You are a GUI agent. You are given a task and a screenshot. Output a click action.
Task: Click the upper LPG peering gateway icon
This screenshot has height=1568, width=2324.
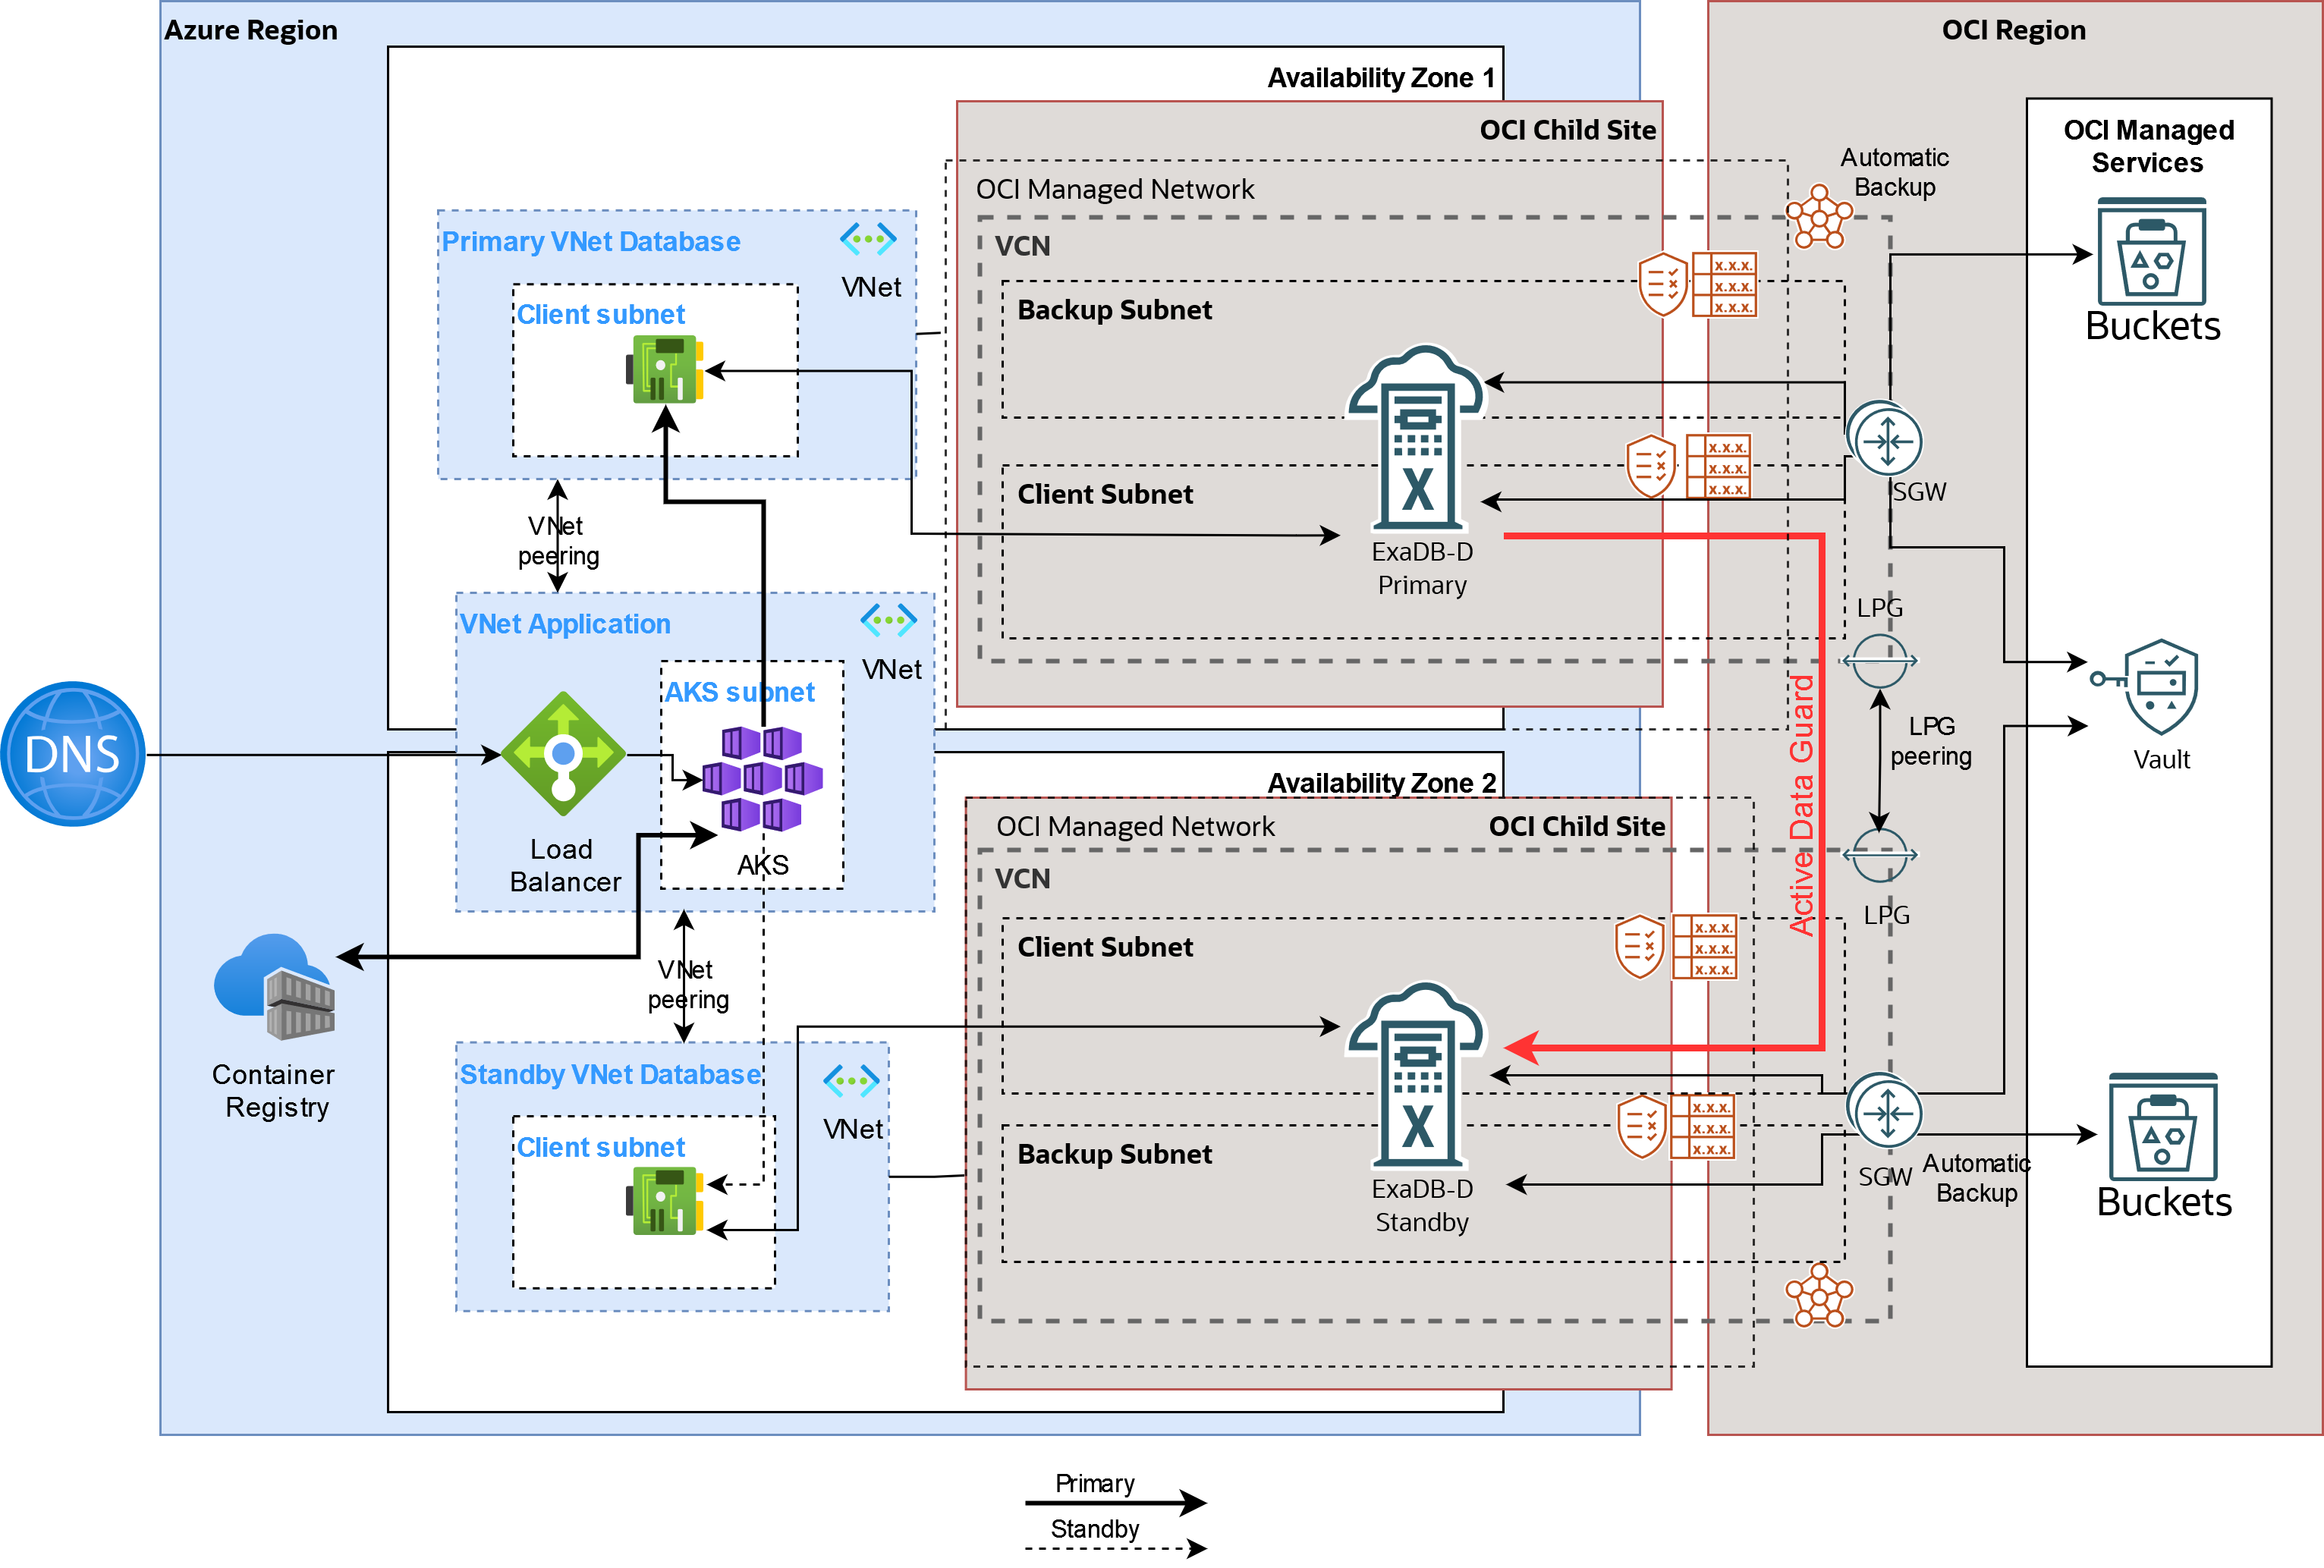pos(1879,661)
